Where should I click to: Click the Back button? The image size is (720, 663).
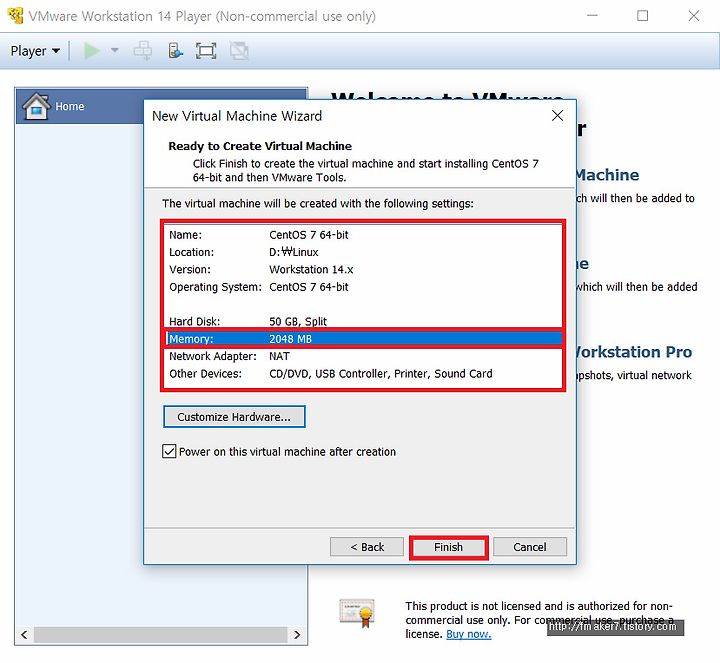point(366,547)
